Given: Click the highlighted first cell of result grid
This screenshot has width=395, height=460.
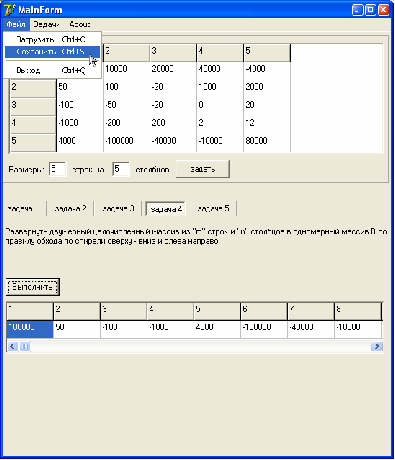Looking at the screenshot, I should click(x=30, y=329).
